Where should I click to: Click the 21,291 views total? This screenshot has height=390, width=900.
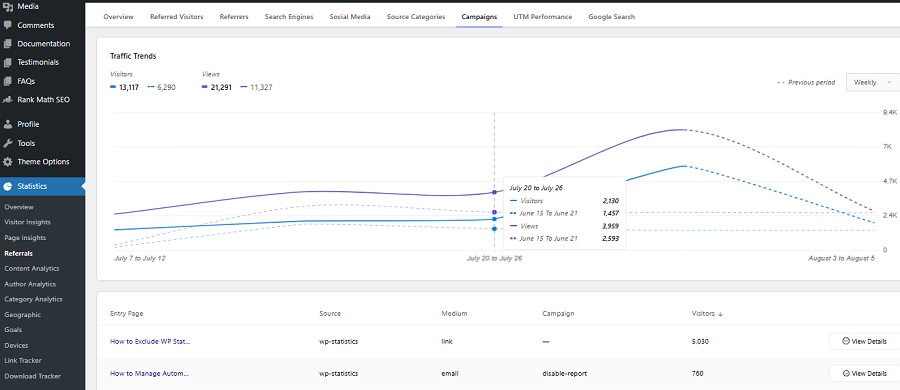221,87
